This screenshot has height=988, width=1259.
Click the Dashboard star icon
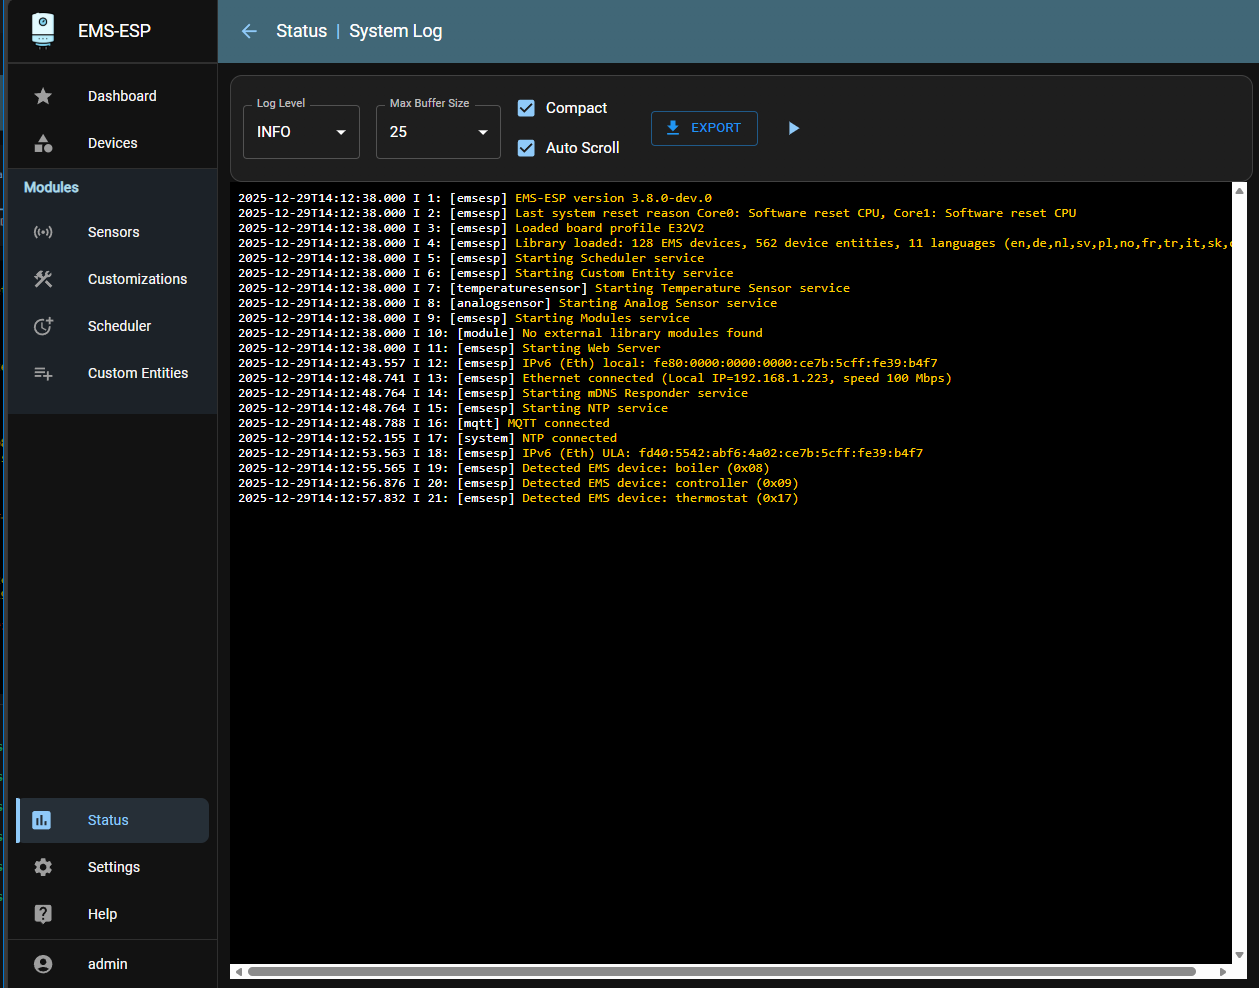tap(43, 96)
